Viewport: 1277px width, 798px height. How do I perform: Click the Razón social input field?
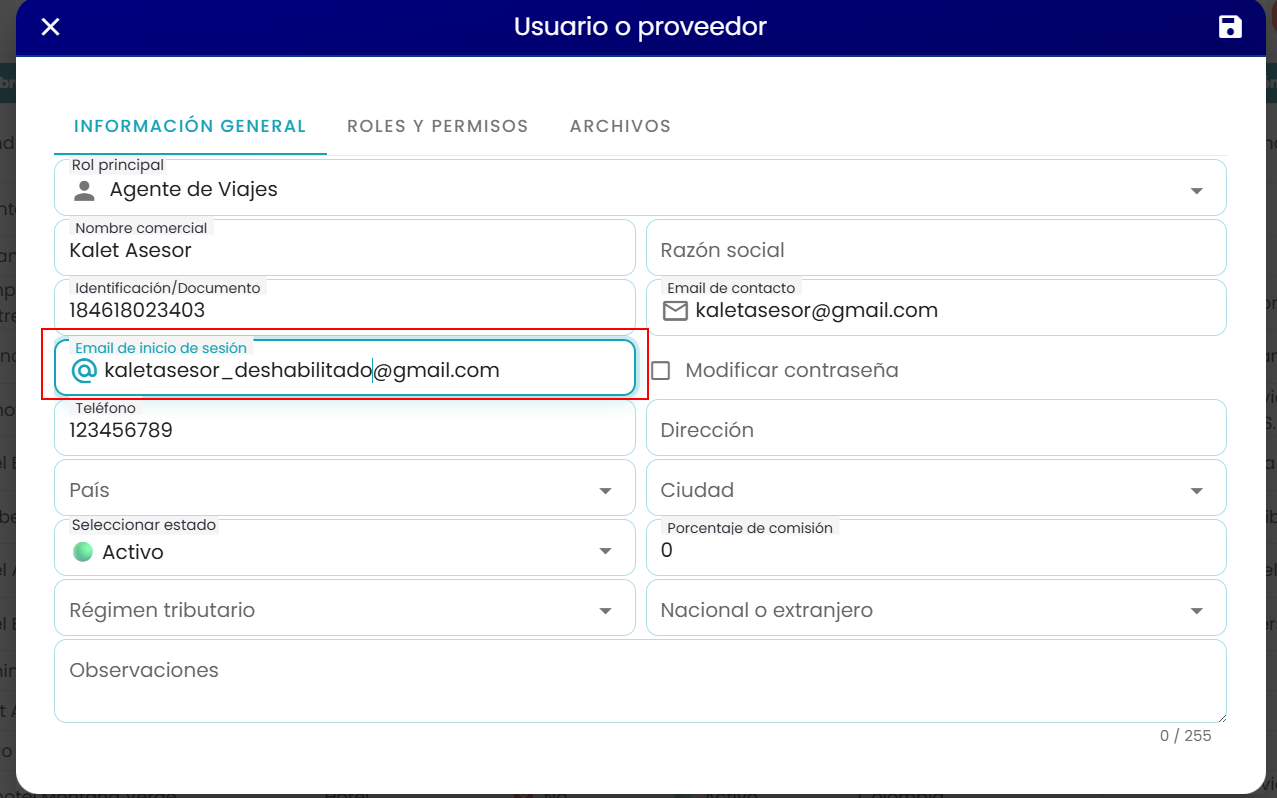(936, 248)
